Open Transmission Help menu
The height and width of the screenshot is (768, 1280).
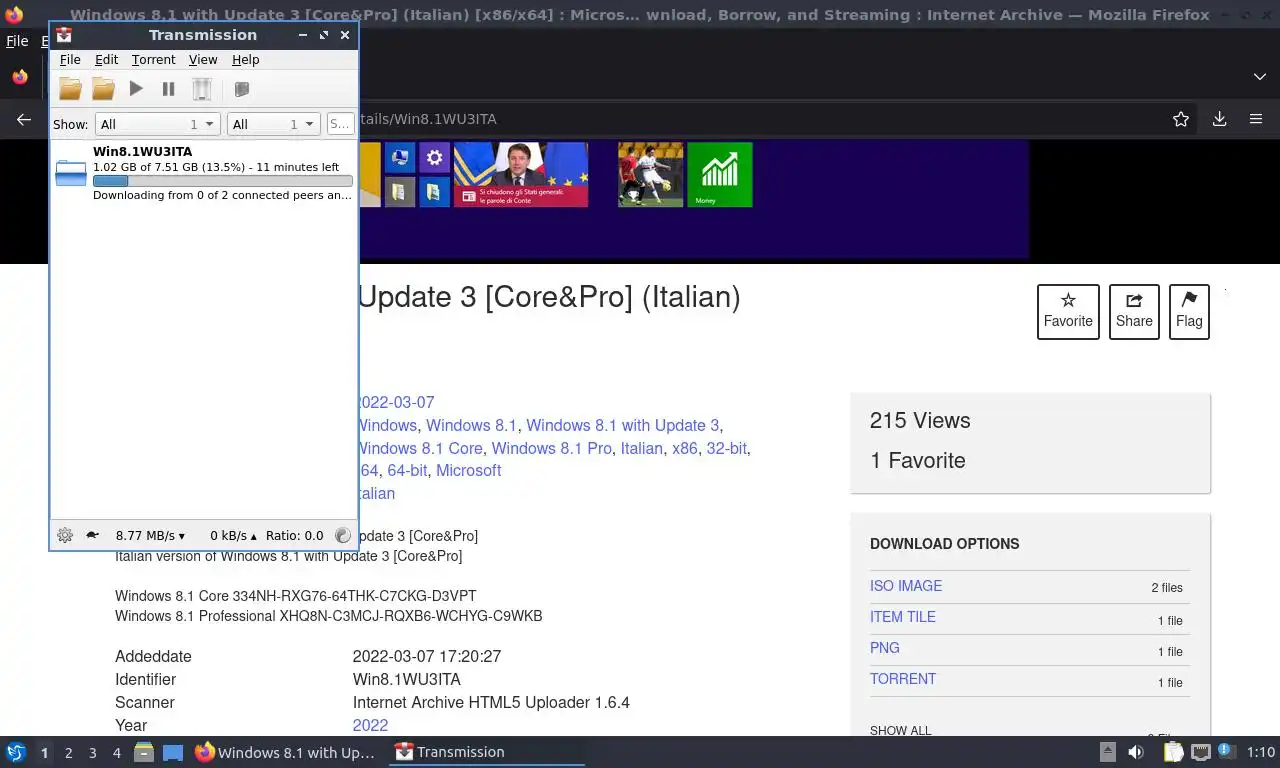(246, 60)
